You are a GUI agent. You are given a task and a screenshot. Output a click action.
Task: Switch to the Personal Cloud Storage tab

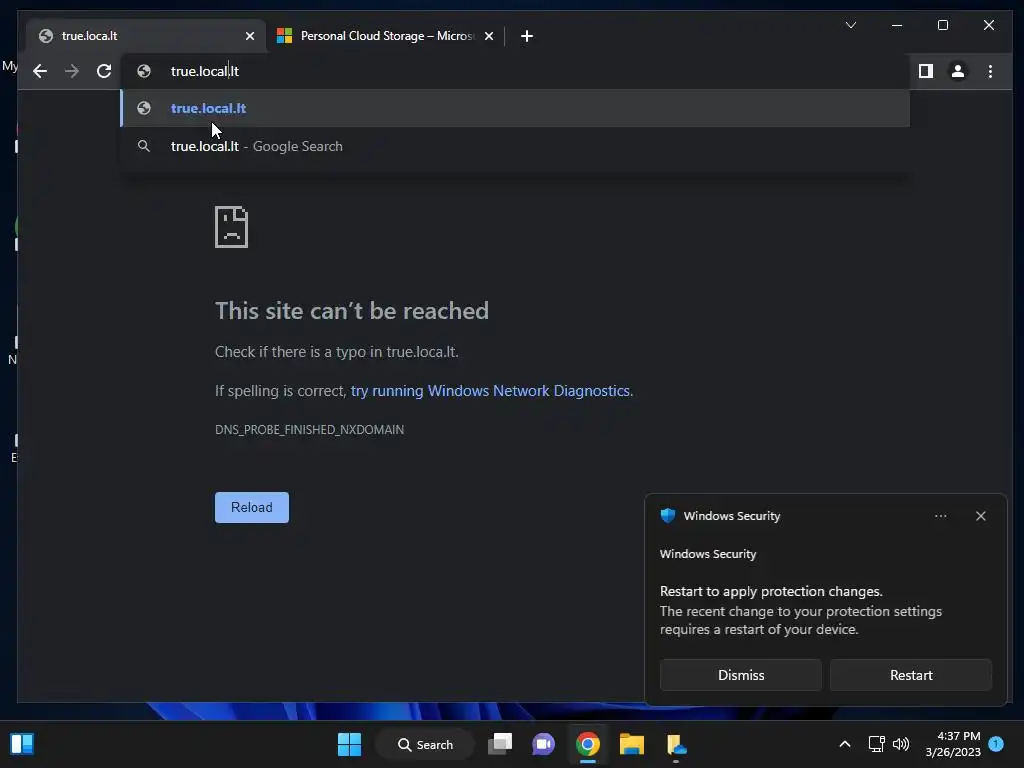pyautogui.click(x=385, y=36)
